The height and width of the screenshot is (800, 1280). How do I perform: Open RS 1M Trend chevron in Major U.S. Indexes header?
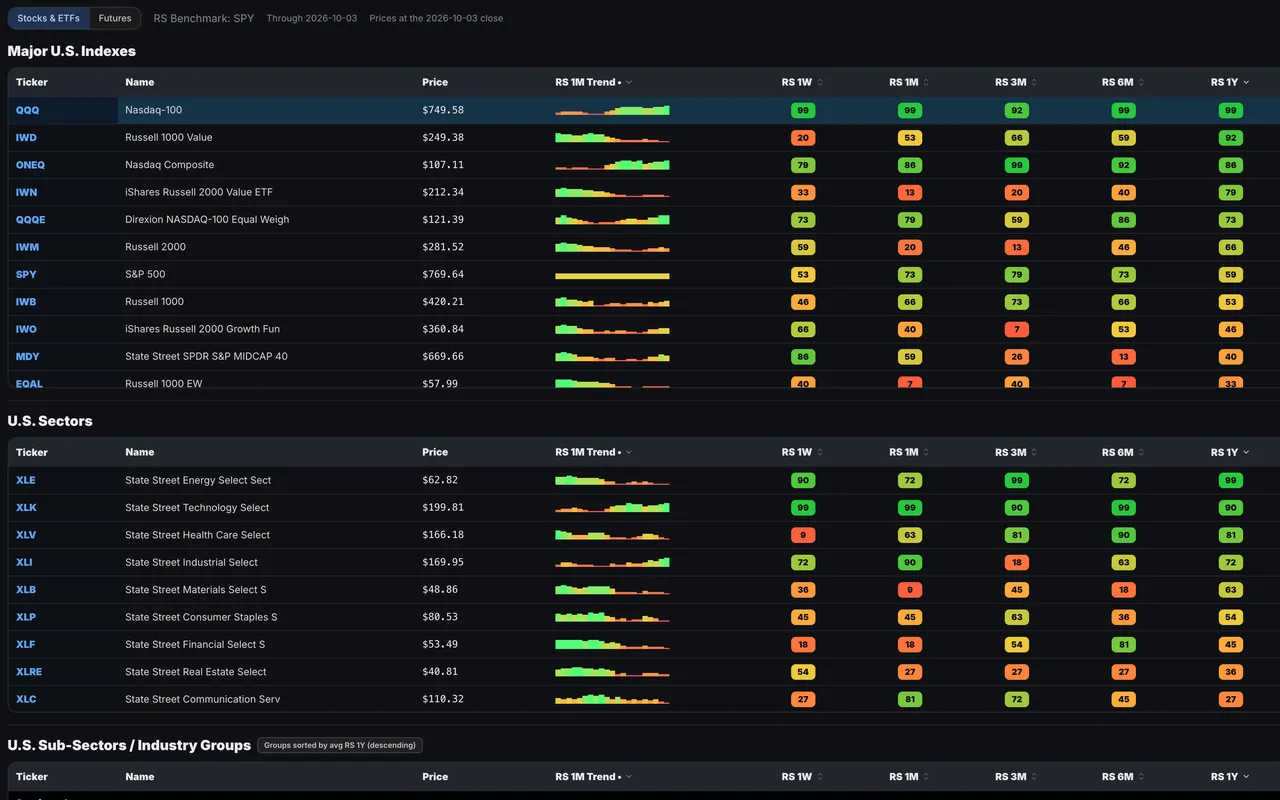(629, 82)
